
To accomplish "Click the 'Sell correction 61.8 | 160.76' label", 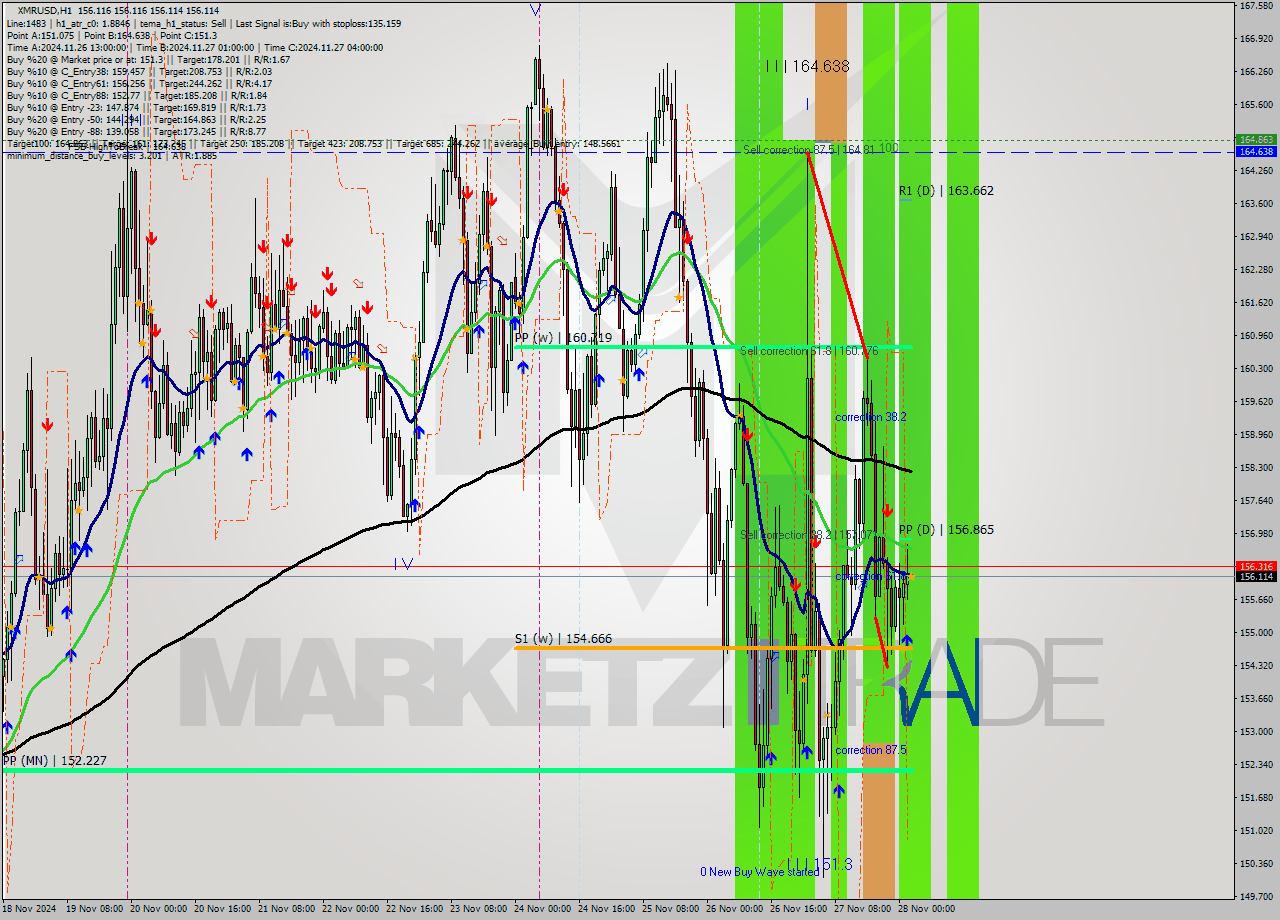I will point(809,351).
